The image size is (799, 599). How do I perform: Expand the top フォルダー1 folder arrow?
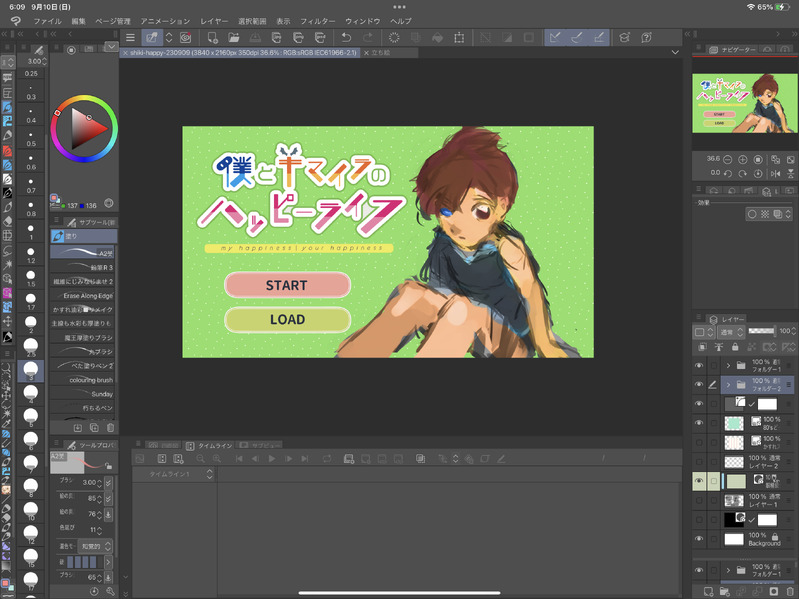click(729, 365)
